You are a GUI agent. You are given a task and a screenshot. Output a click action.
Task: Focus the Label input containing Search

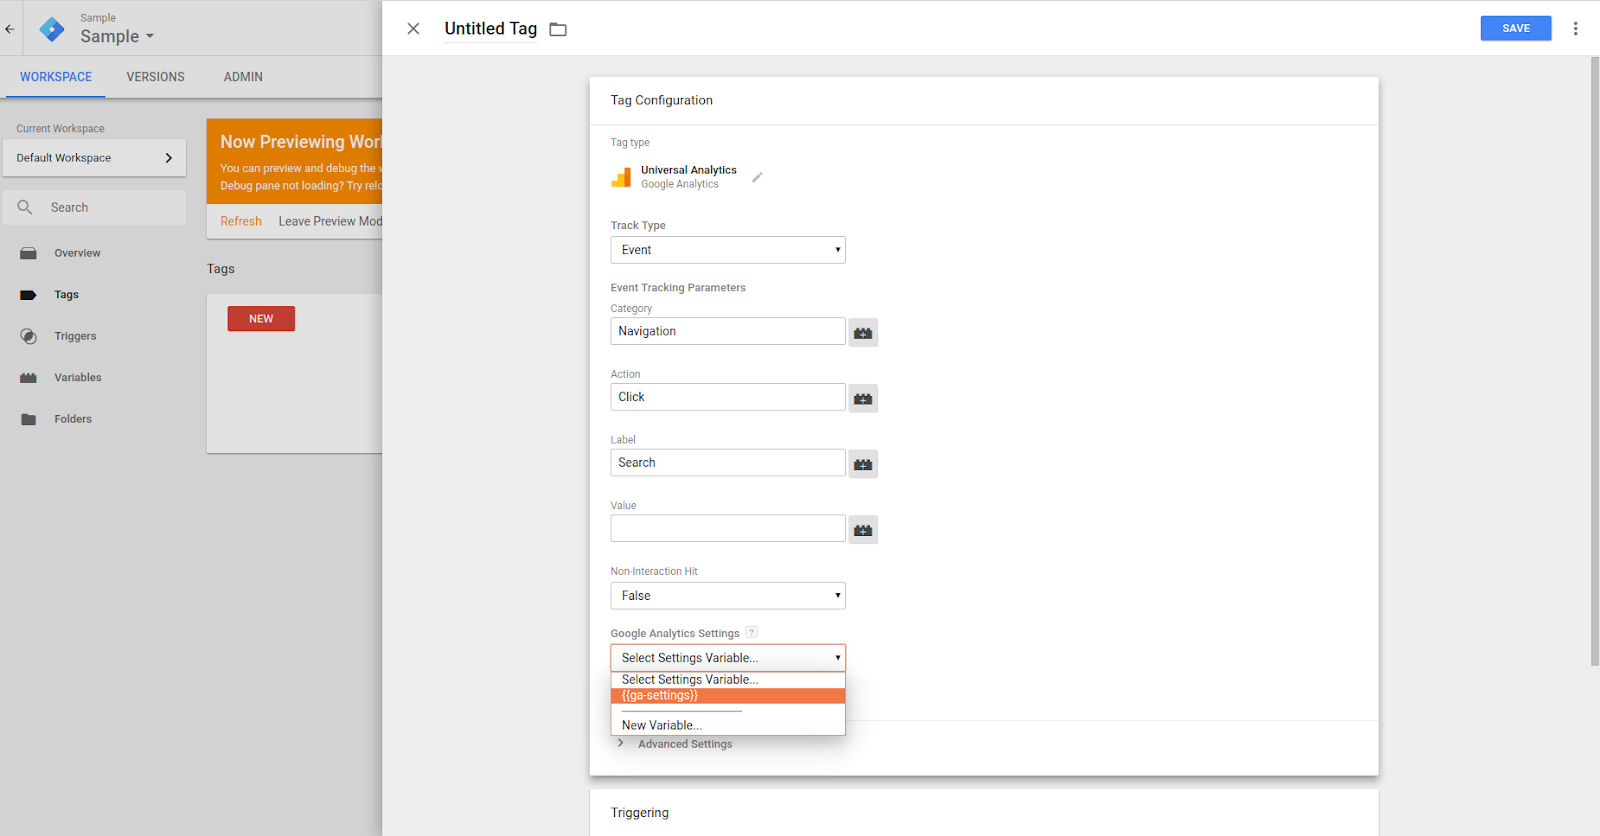[728, 463]
